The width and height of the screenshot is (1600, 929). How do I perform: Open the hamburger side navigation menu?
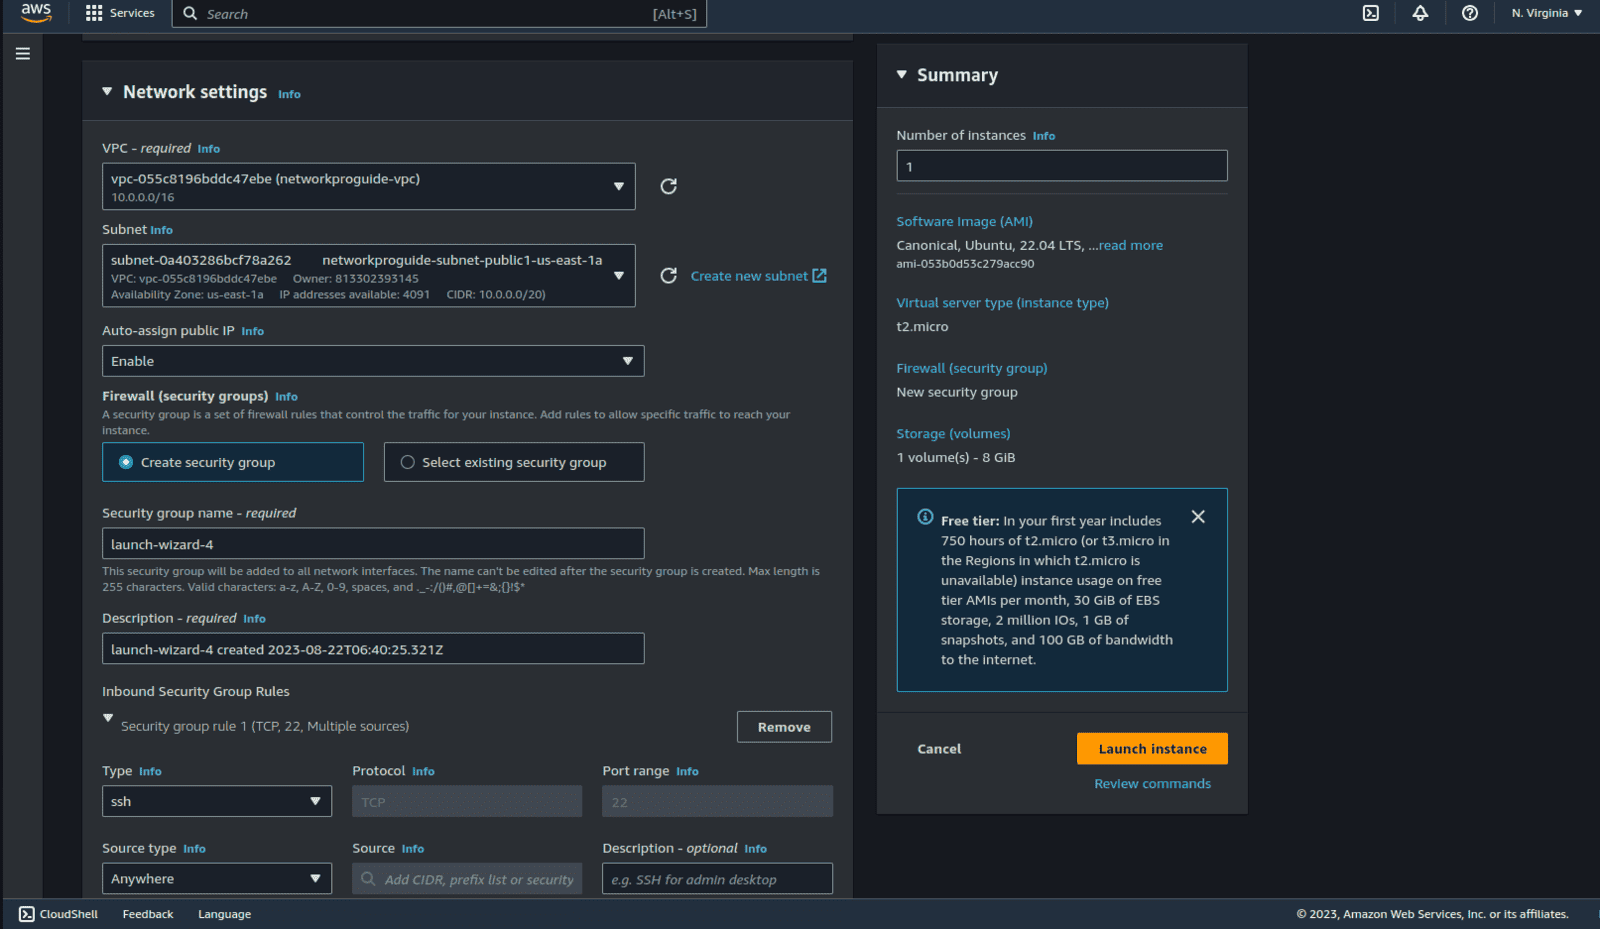tap(23, 54)
